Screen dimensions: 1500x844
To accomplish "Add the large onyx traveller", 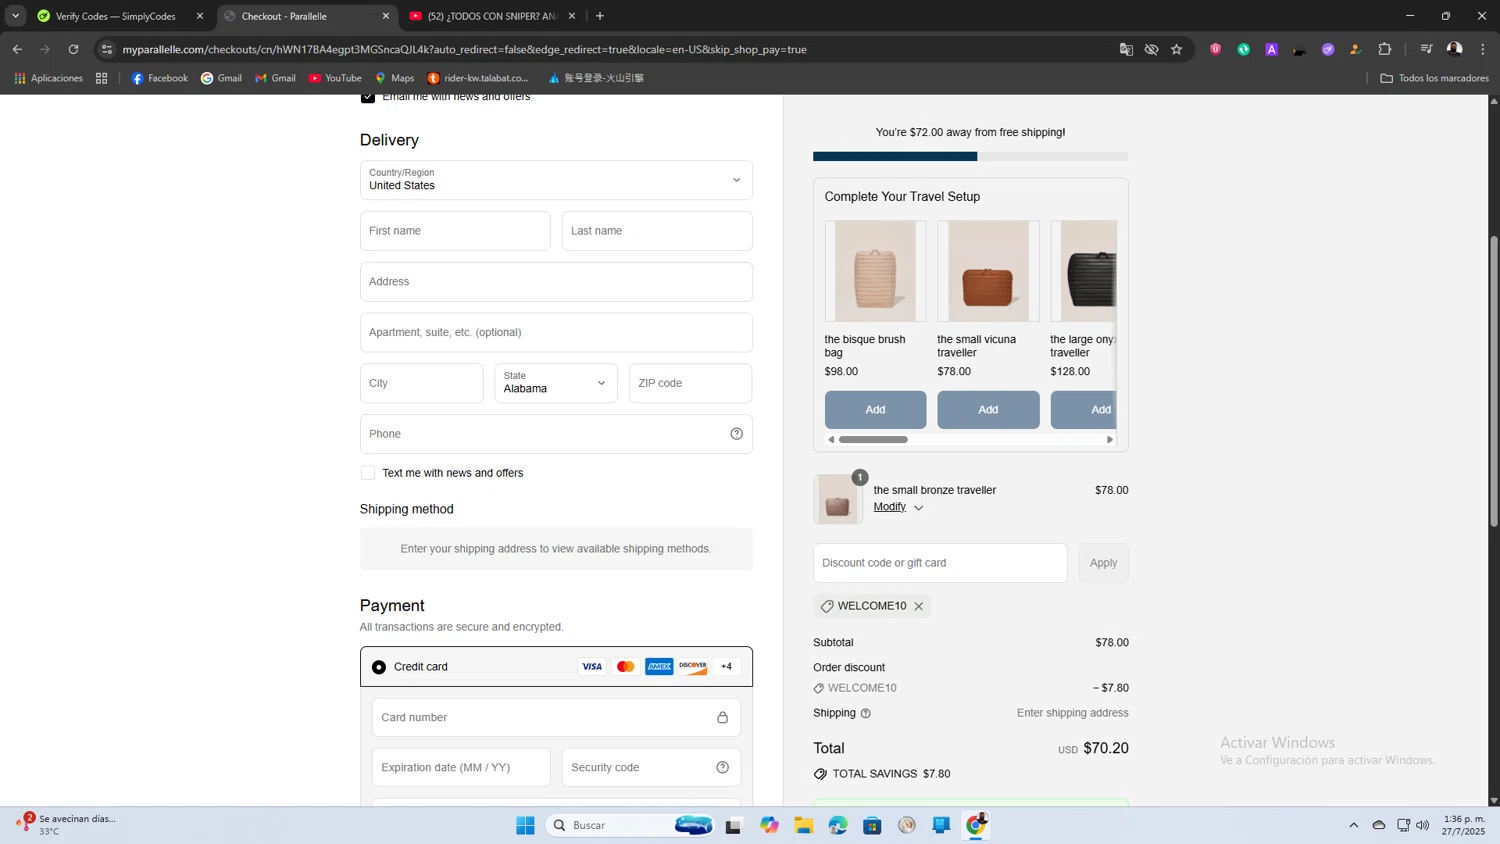I will 1084,410.
